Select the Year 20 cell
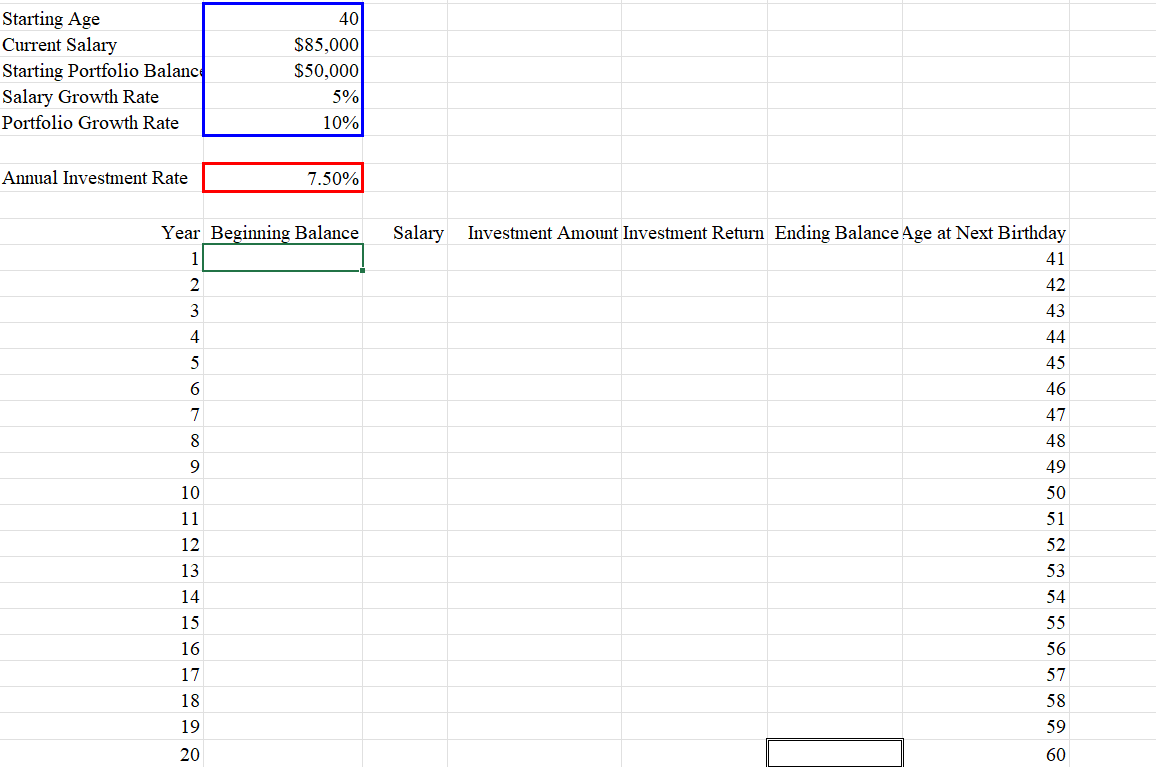 tap(181, 752)
